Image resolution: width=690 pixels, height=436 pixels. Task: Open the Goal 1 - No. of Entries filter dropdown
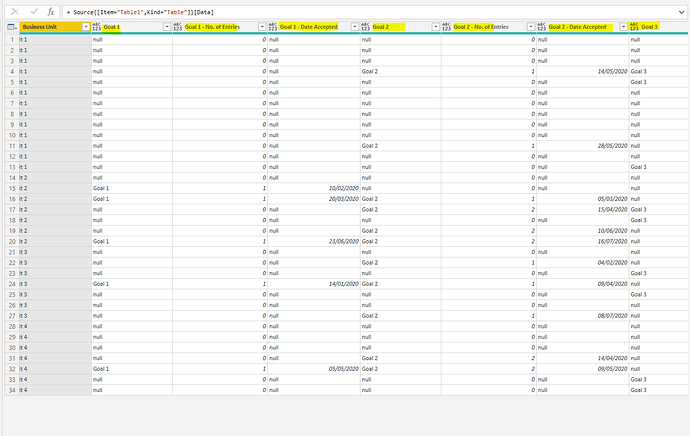coord(262,27)
